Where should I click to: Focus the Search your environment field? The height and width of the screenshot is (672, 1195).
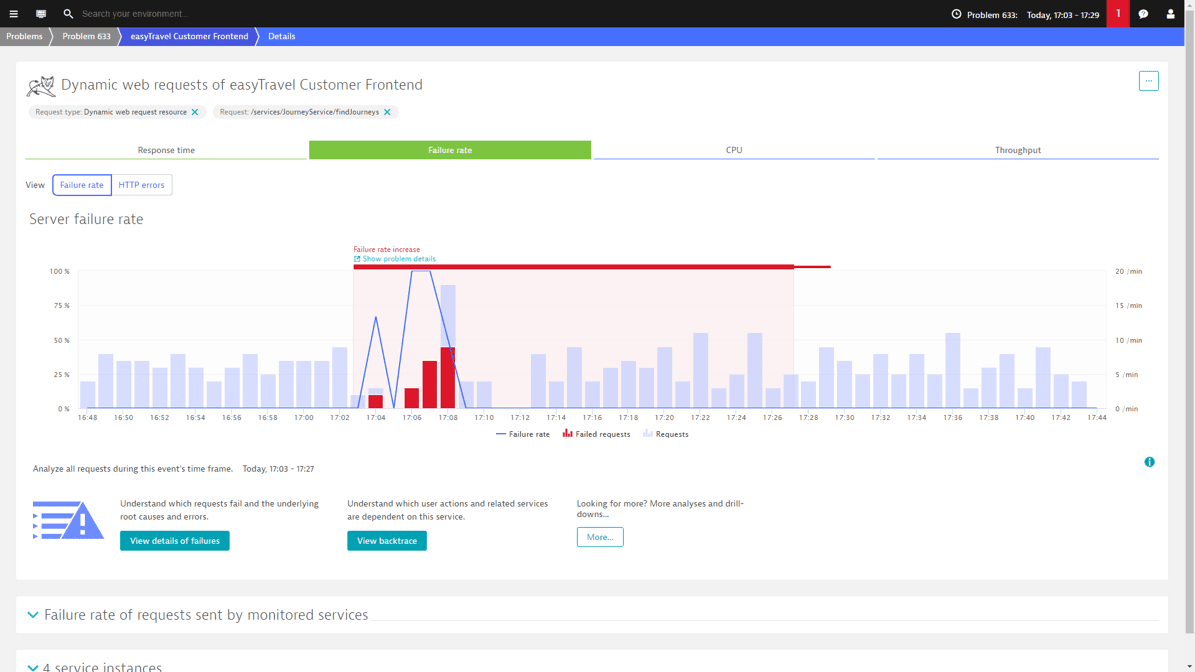pos(136,14)
